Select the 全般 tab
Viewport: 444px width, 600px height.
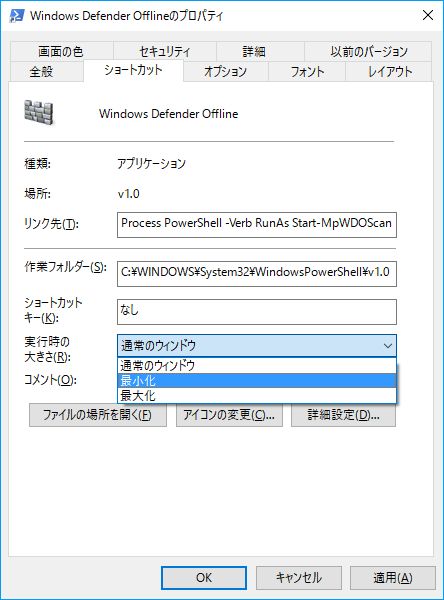[47, 72]
